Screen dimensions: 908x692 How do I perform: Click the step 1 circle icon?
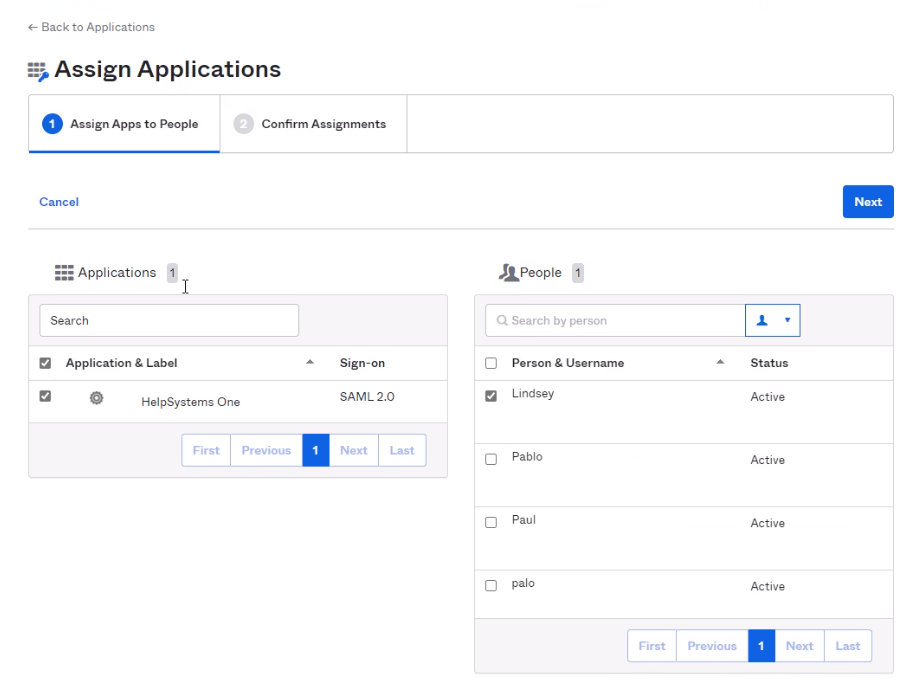51,124
